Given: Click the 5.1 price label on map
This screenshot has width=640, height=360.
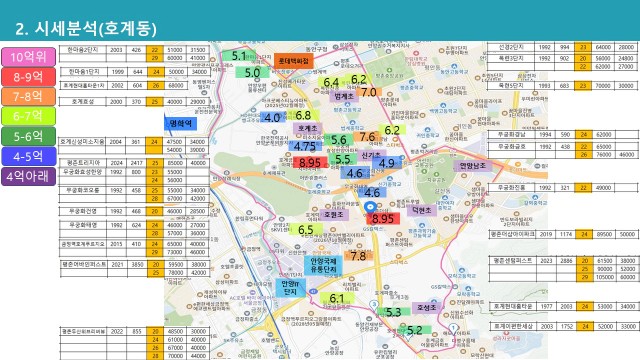Looking at the screenshot, I should pyautogui.click(x=239, y=56).
